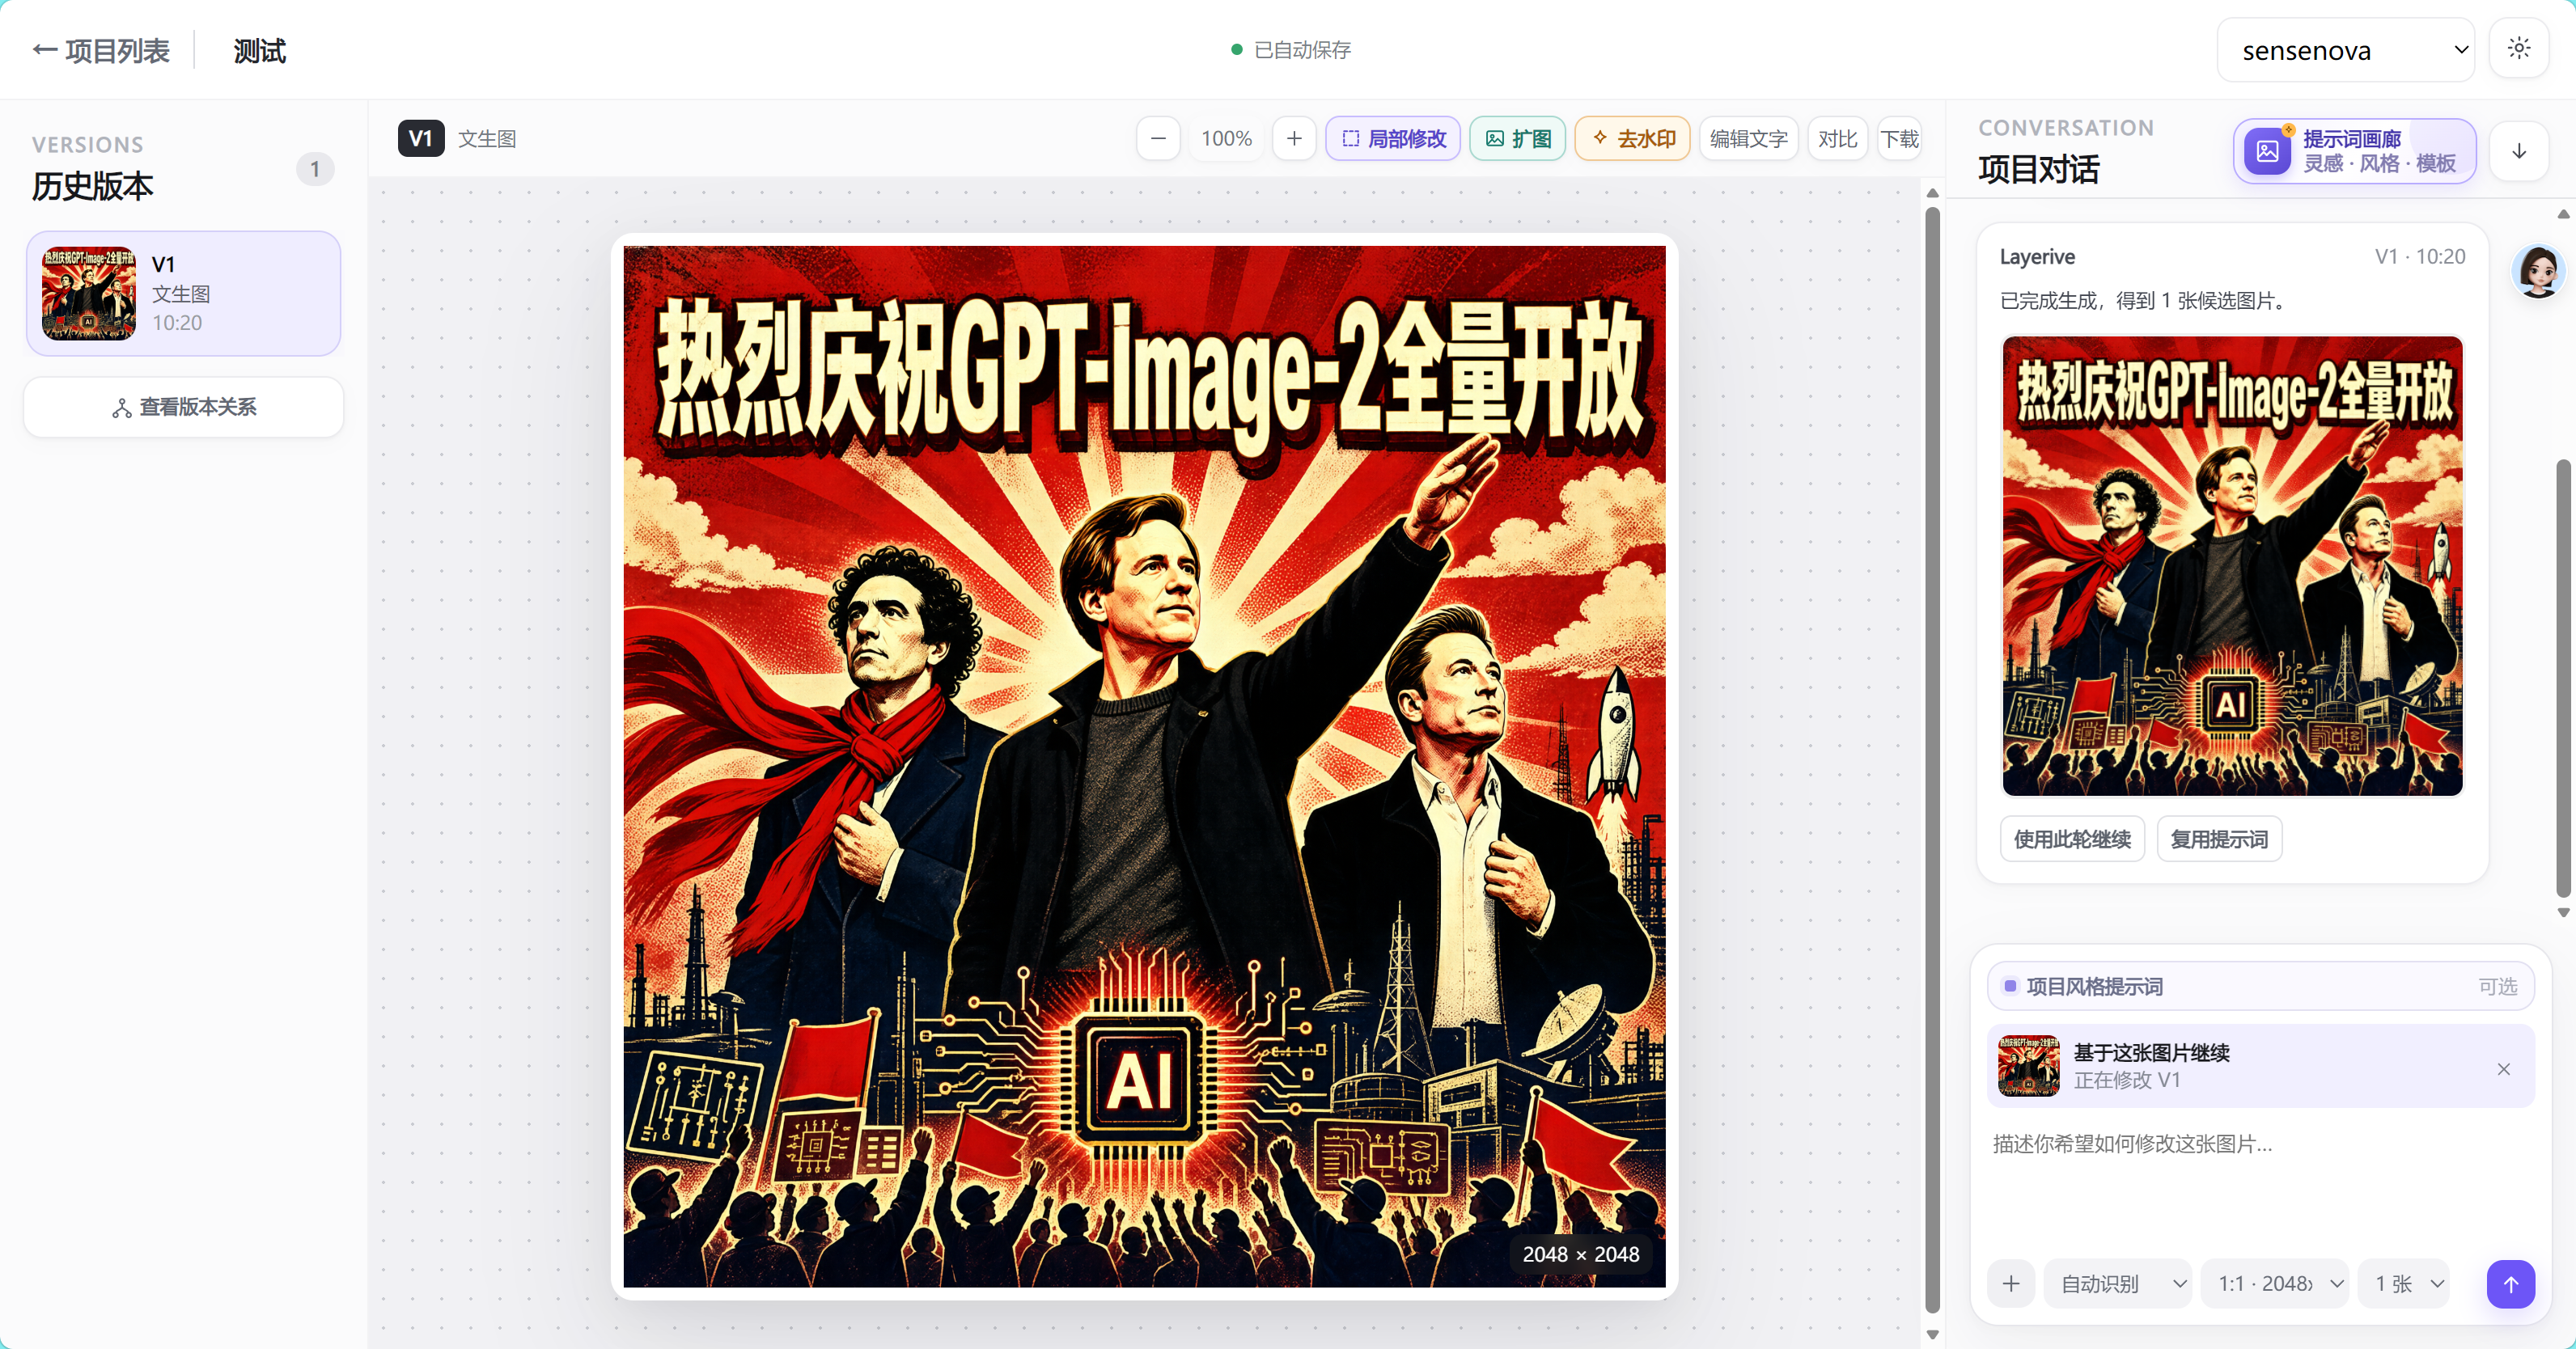
Task: Activate 去水印 tool
Action: point(1632,138)
